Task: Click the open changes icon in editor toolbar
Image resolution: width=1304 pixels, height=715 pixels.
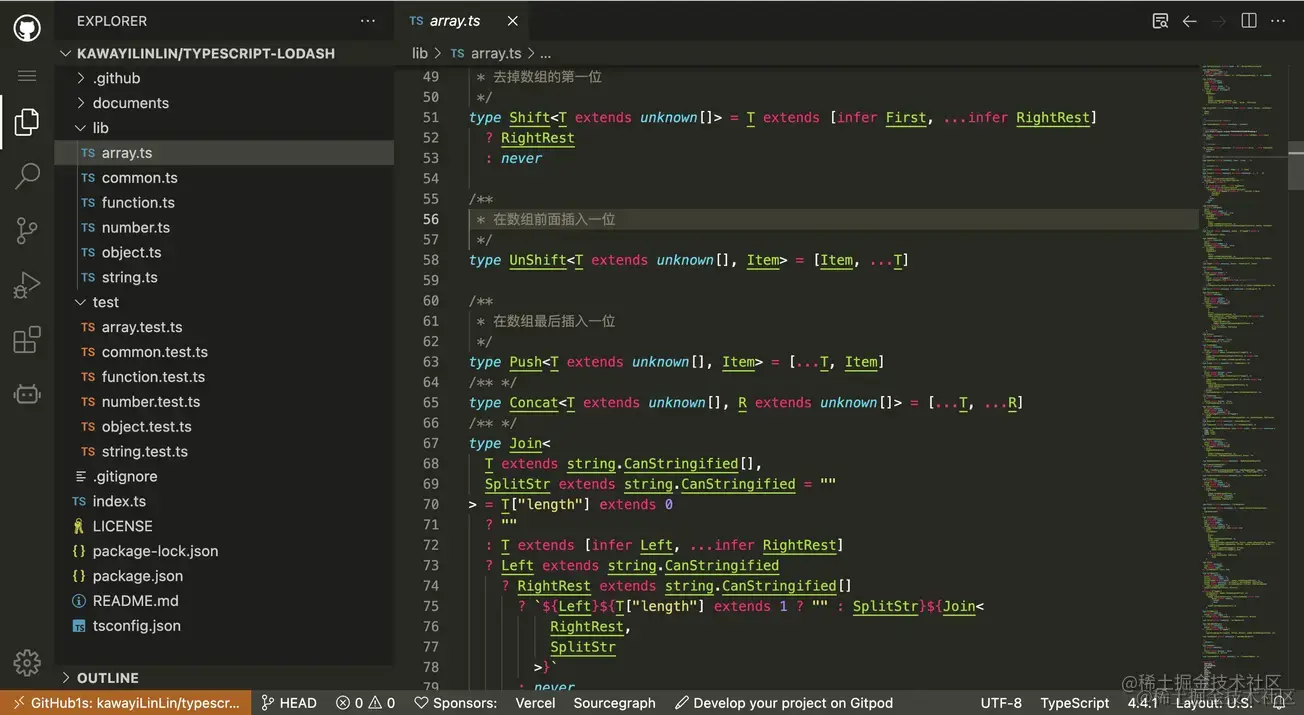Action: click(1160, 21)
